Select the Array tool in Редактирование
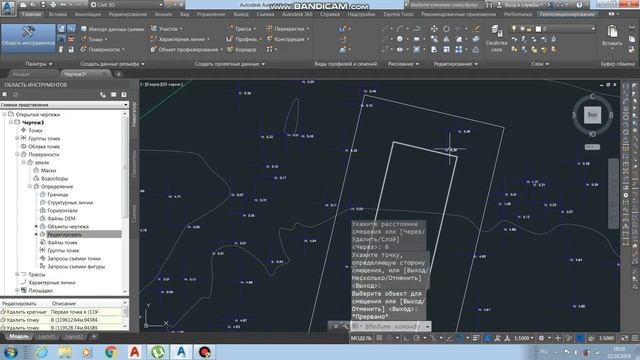The image size is (640, 360). 459,49
